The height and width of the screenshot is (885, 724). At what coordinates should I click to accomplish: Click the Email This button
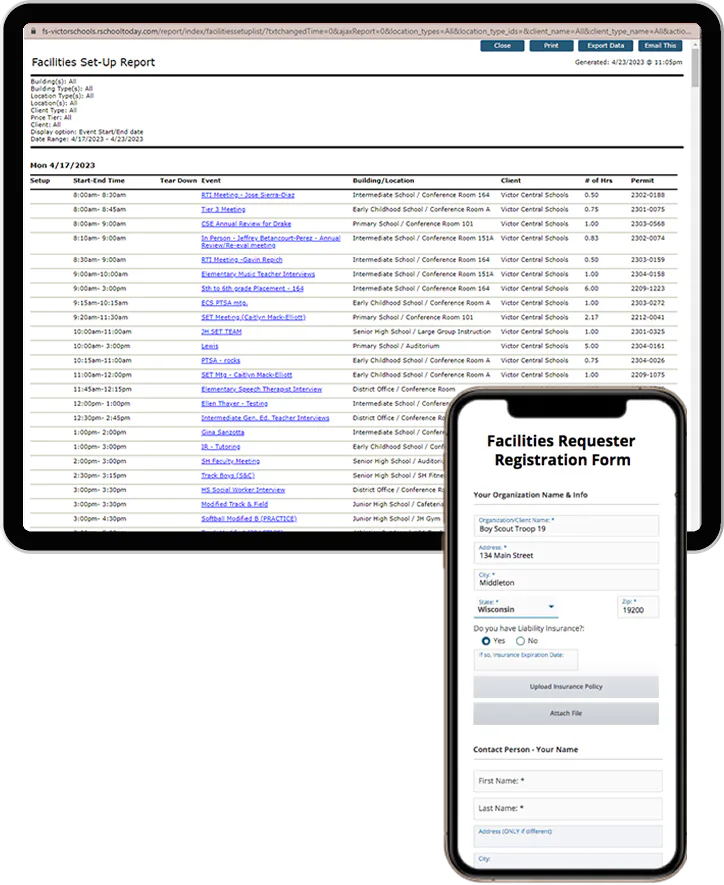point(660,46)
